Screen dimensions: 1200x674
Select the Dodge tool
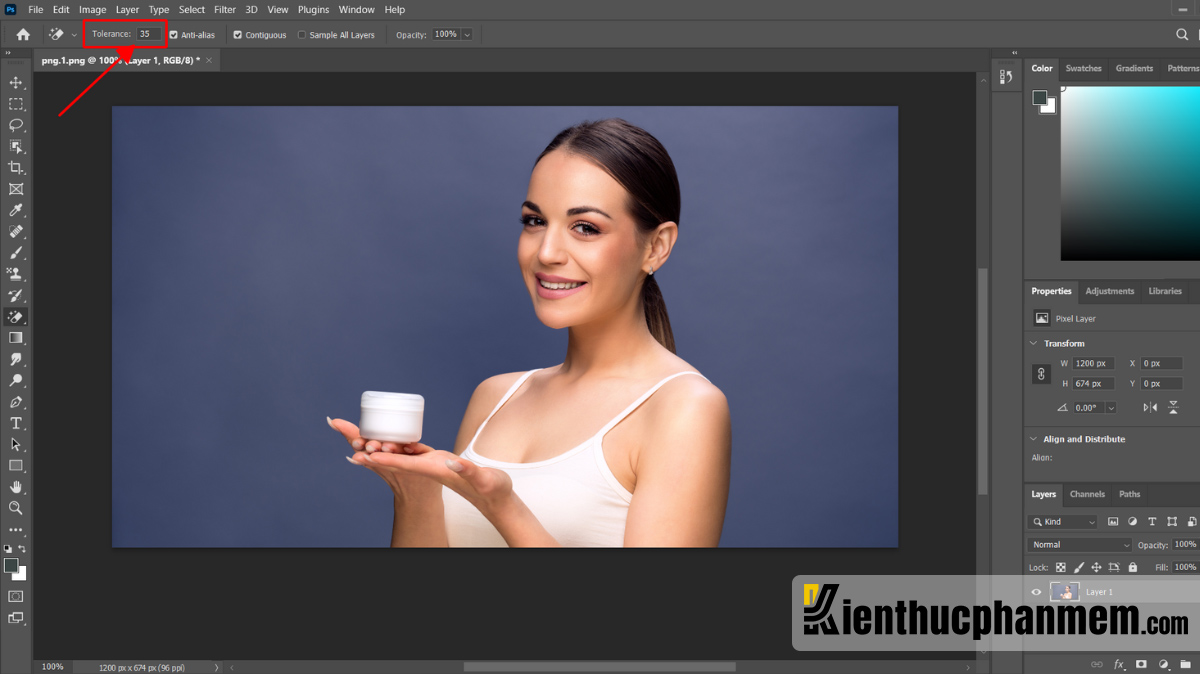16,381
